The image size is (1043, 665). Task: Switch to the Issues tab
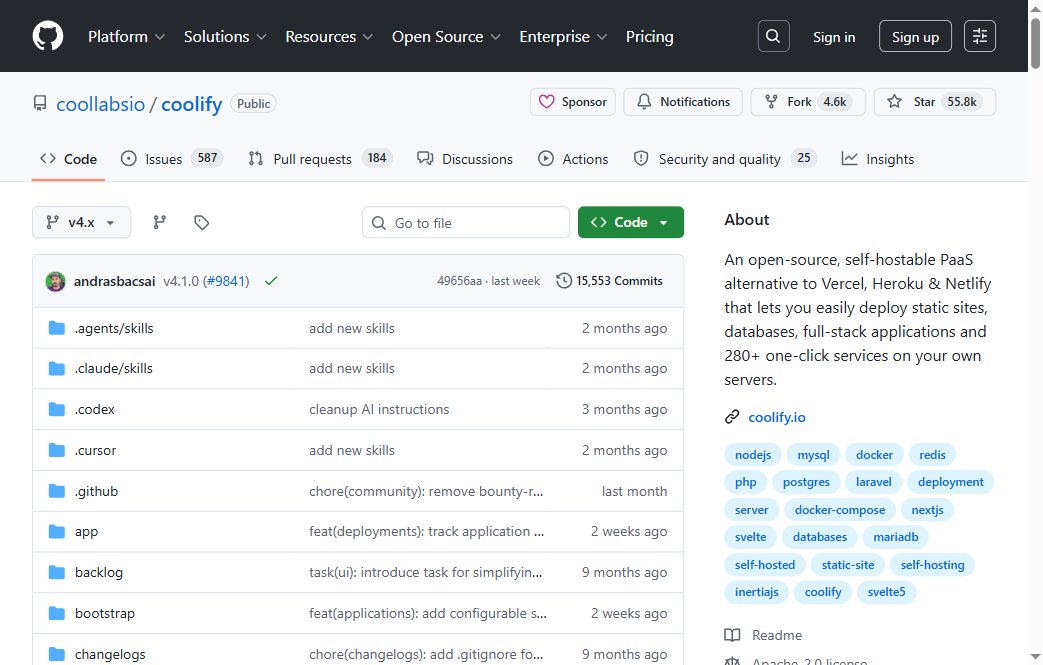172,159
